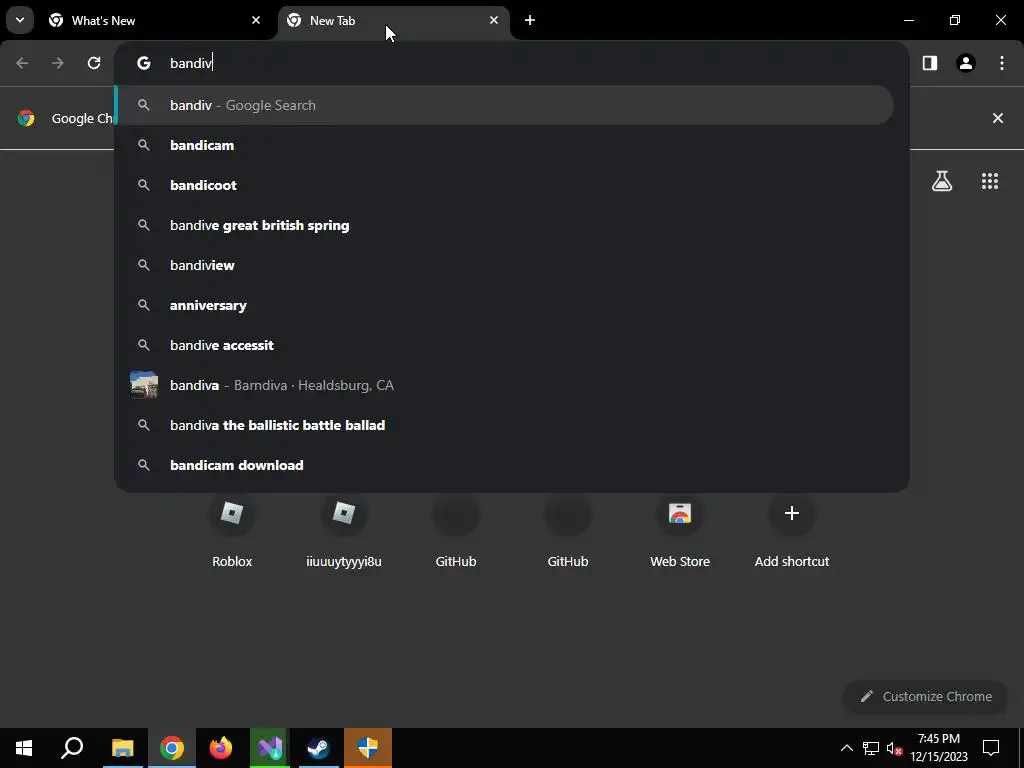Choose the 'bandicam' suggestion
1024x768 pixels.
pyautogui.click(x=504, y=145)
